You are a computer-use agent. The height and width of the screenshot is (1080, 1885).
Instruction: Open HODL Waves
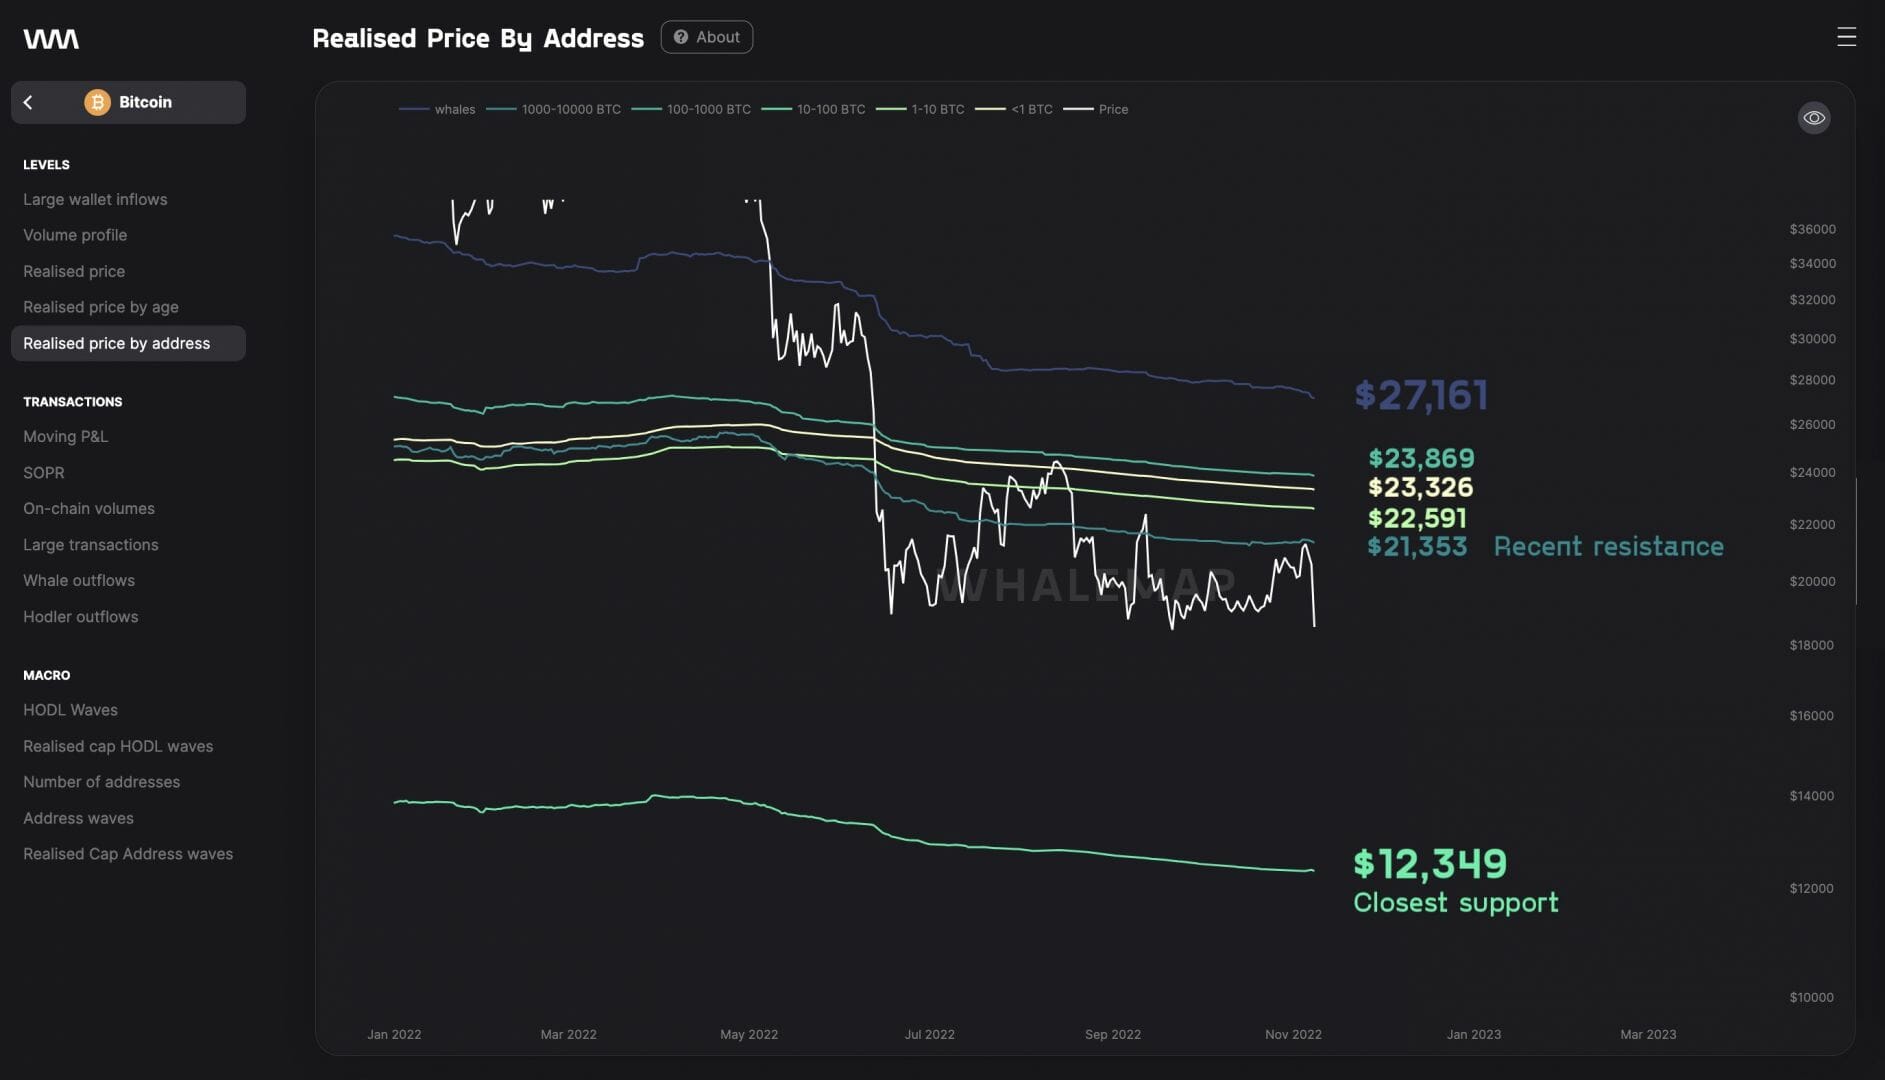[70, 709]
